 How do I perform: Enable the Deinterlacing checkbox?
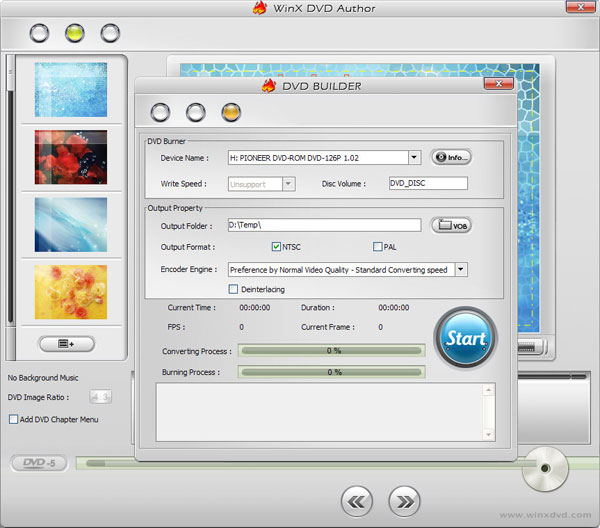pos(233,289)
